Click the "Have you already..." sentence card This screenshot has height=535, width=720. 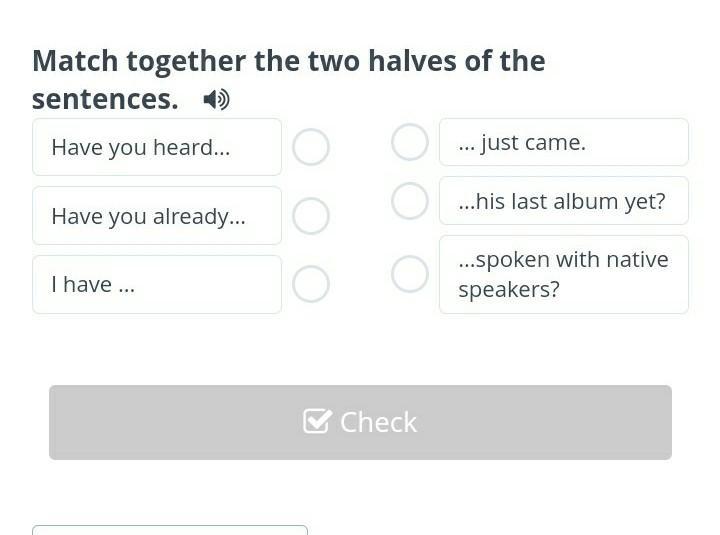pyautogui.click(x=157, y=216)
